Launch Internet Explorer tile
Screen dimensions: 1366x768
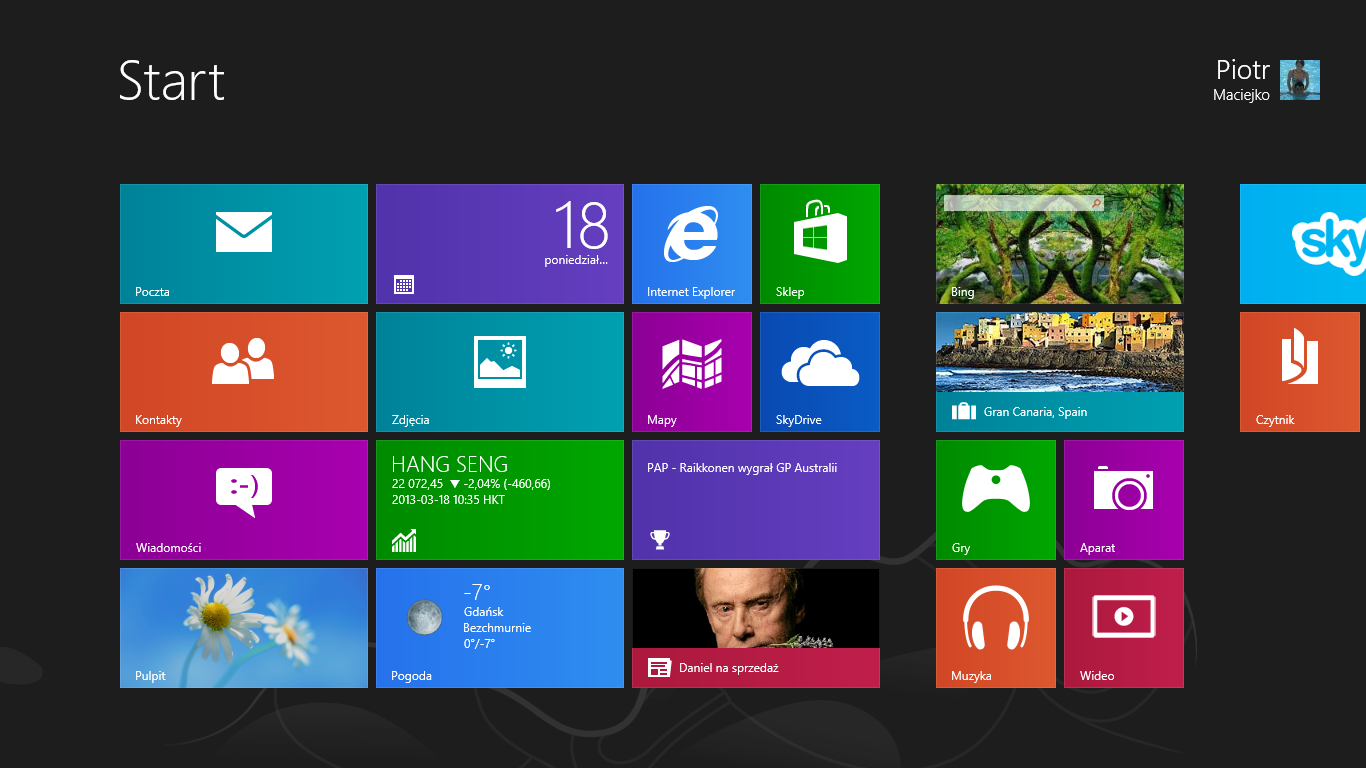(x=691, y=244)
